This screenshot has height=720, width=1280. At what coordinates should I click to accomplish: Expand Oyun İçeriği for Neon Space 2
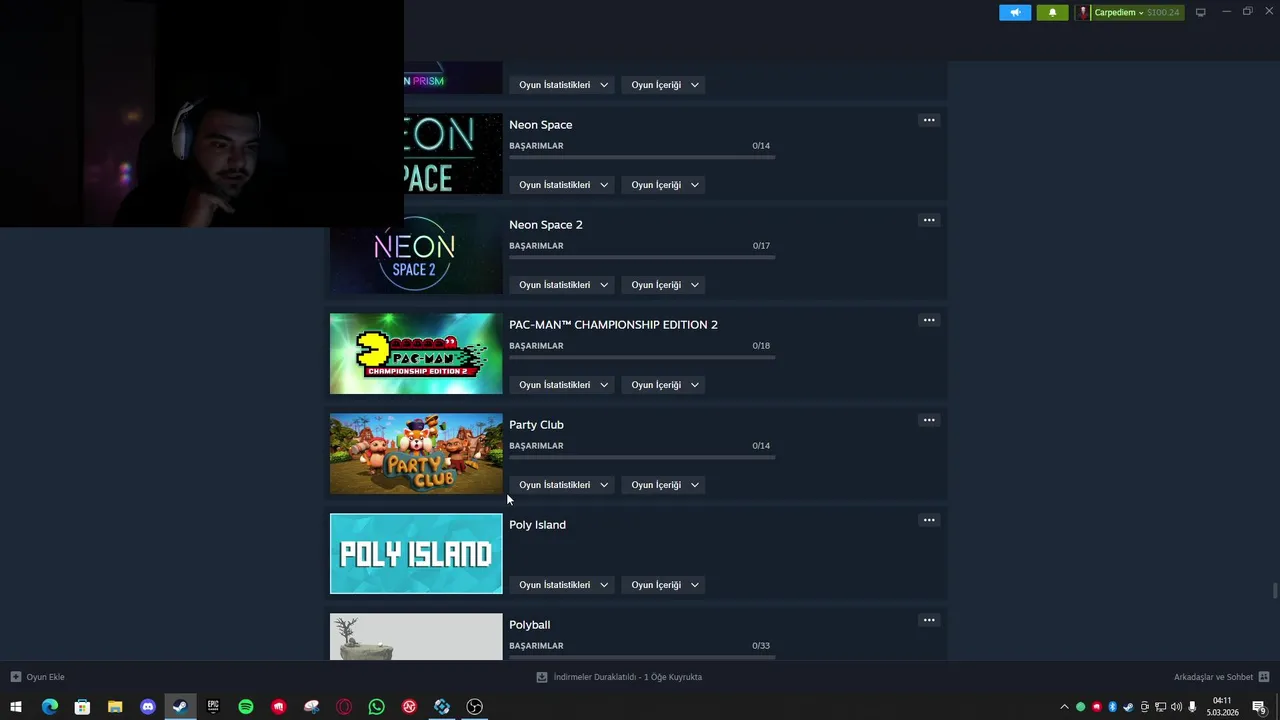point(664,285)
